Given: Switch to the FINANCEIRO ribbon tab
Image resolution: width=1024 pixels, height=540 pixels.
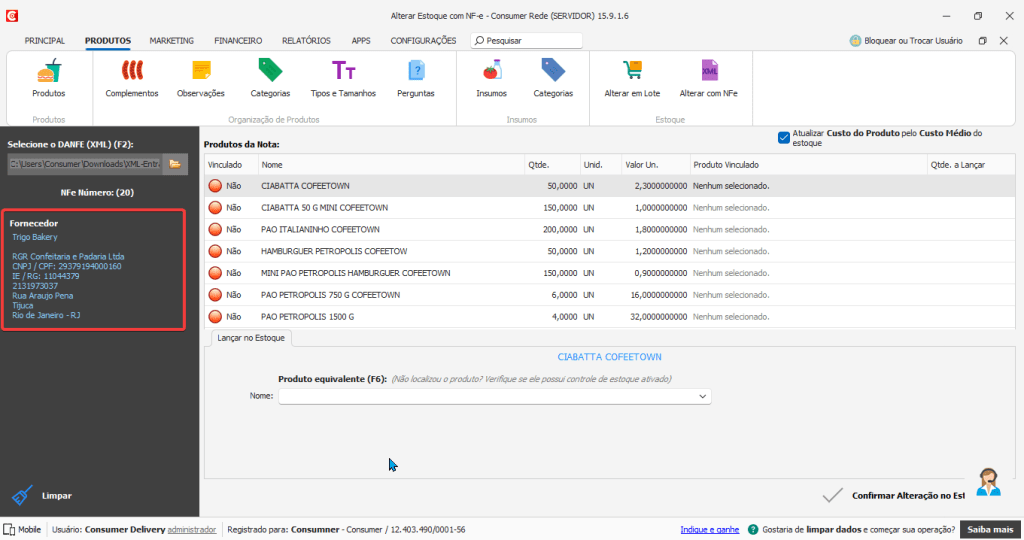Looking at the screenshot, I should 238,41.
